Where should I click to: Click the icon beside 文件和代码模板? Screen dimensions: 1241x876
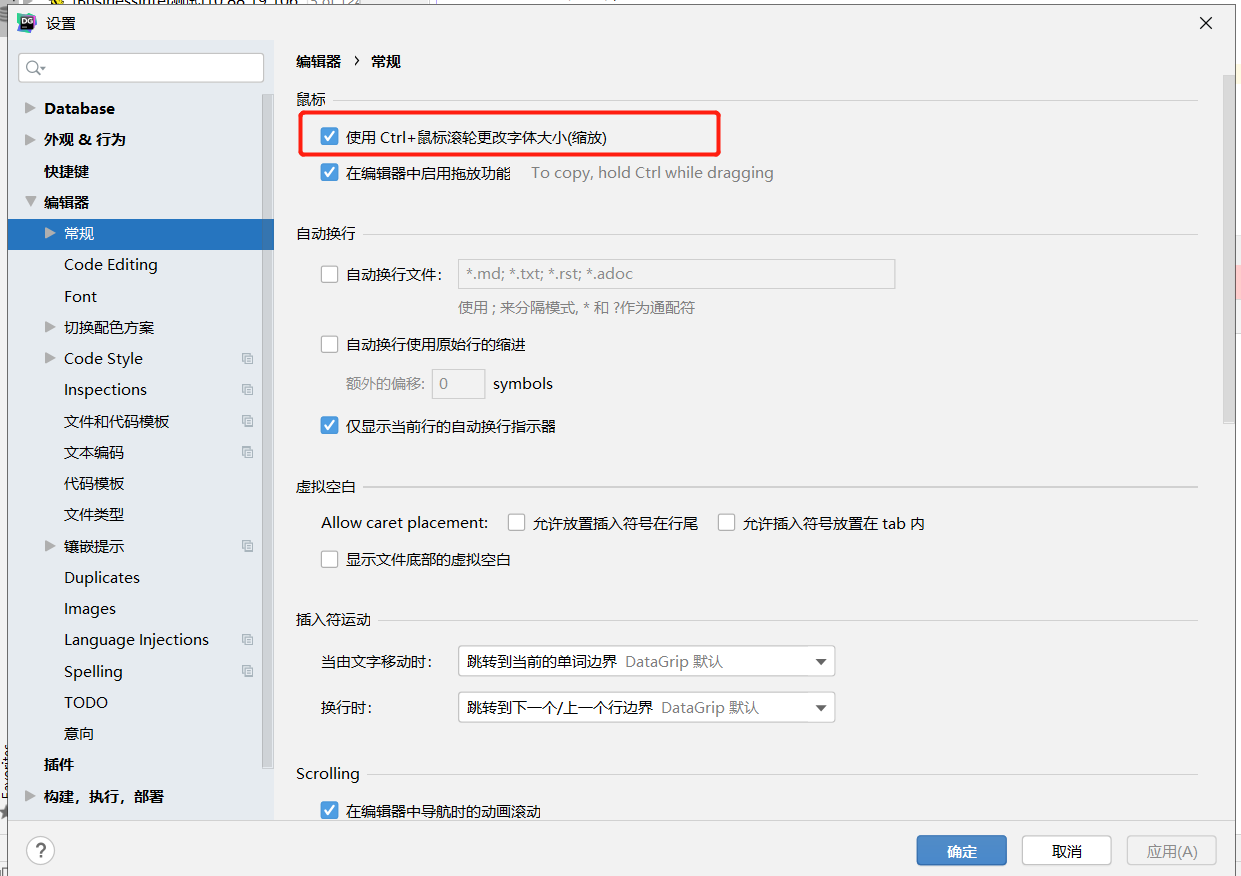pyautogui.click(x=246, y=421)
